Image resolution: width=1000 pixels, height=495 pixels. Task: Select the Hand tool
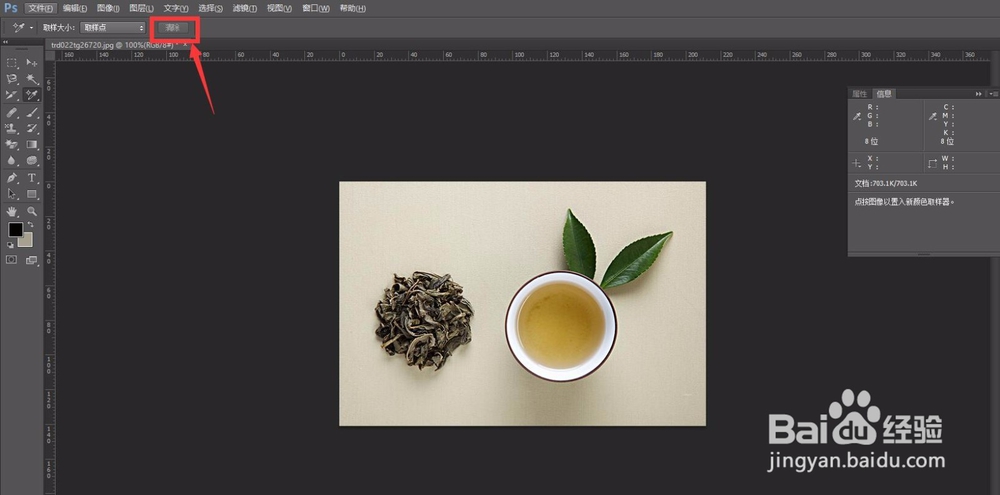coord(11,211)
